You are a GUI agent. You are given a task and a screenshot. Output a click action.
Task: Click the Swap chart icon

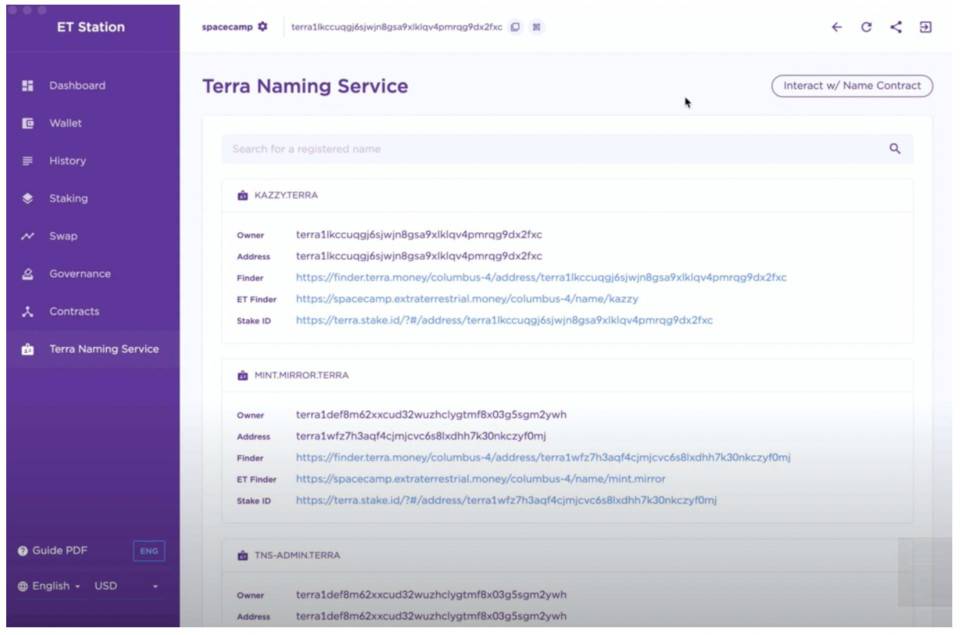28,236
